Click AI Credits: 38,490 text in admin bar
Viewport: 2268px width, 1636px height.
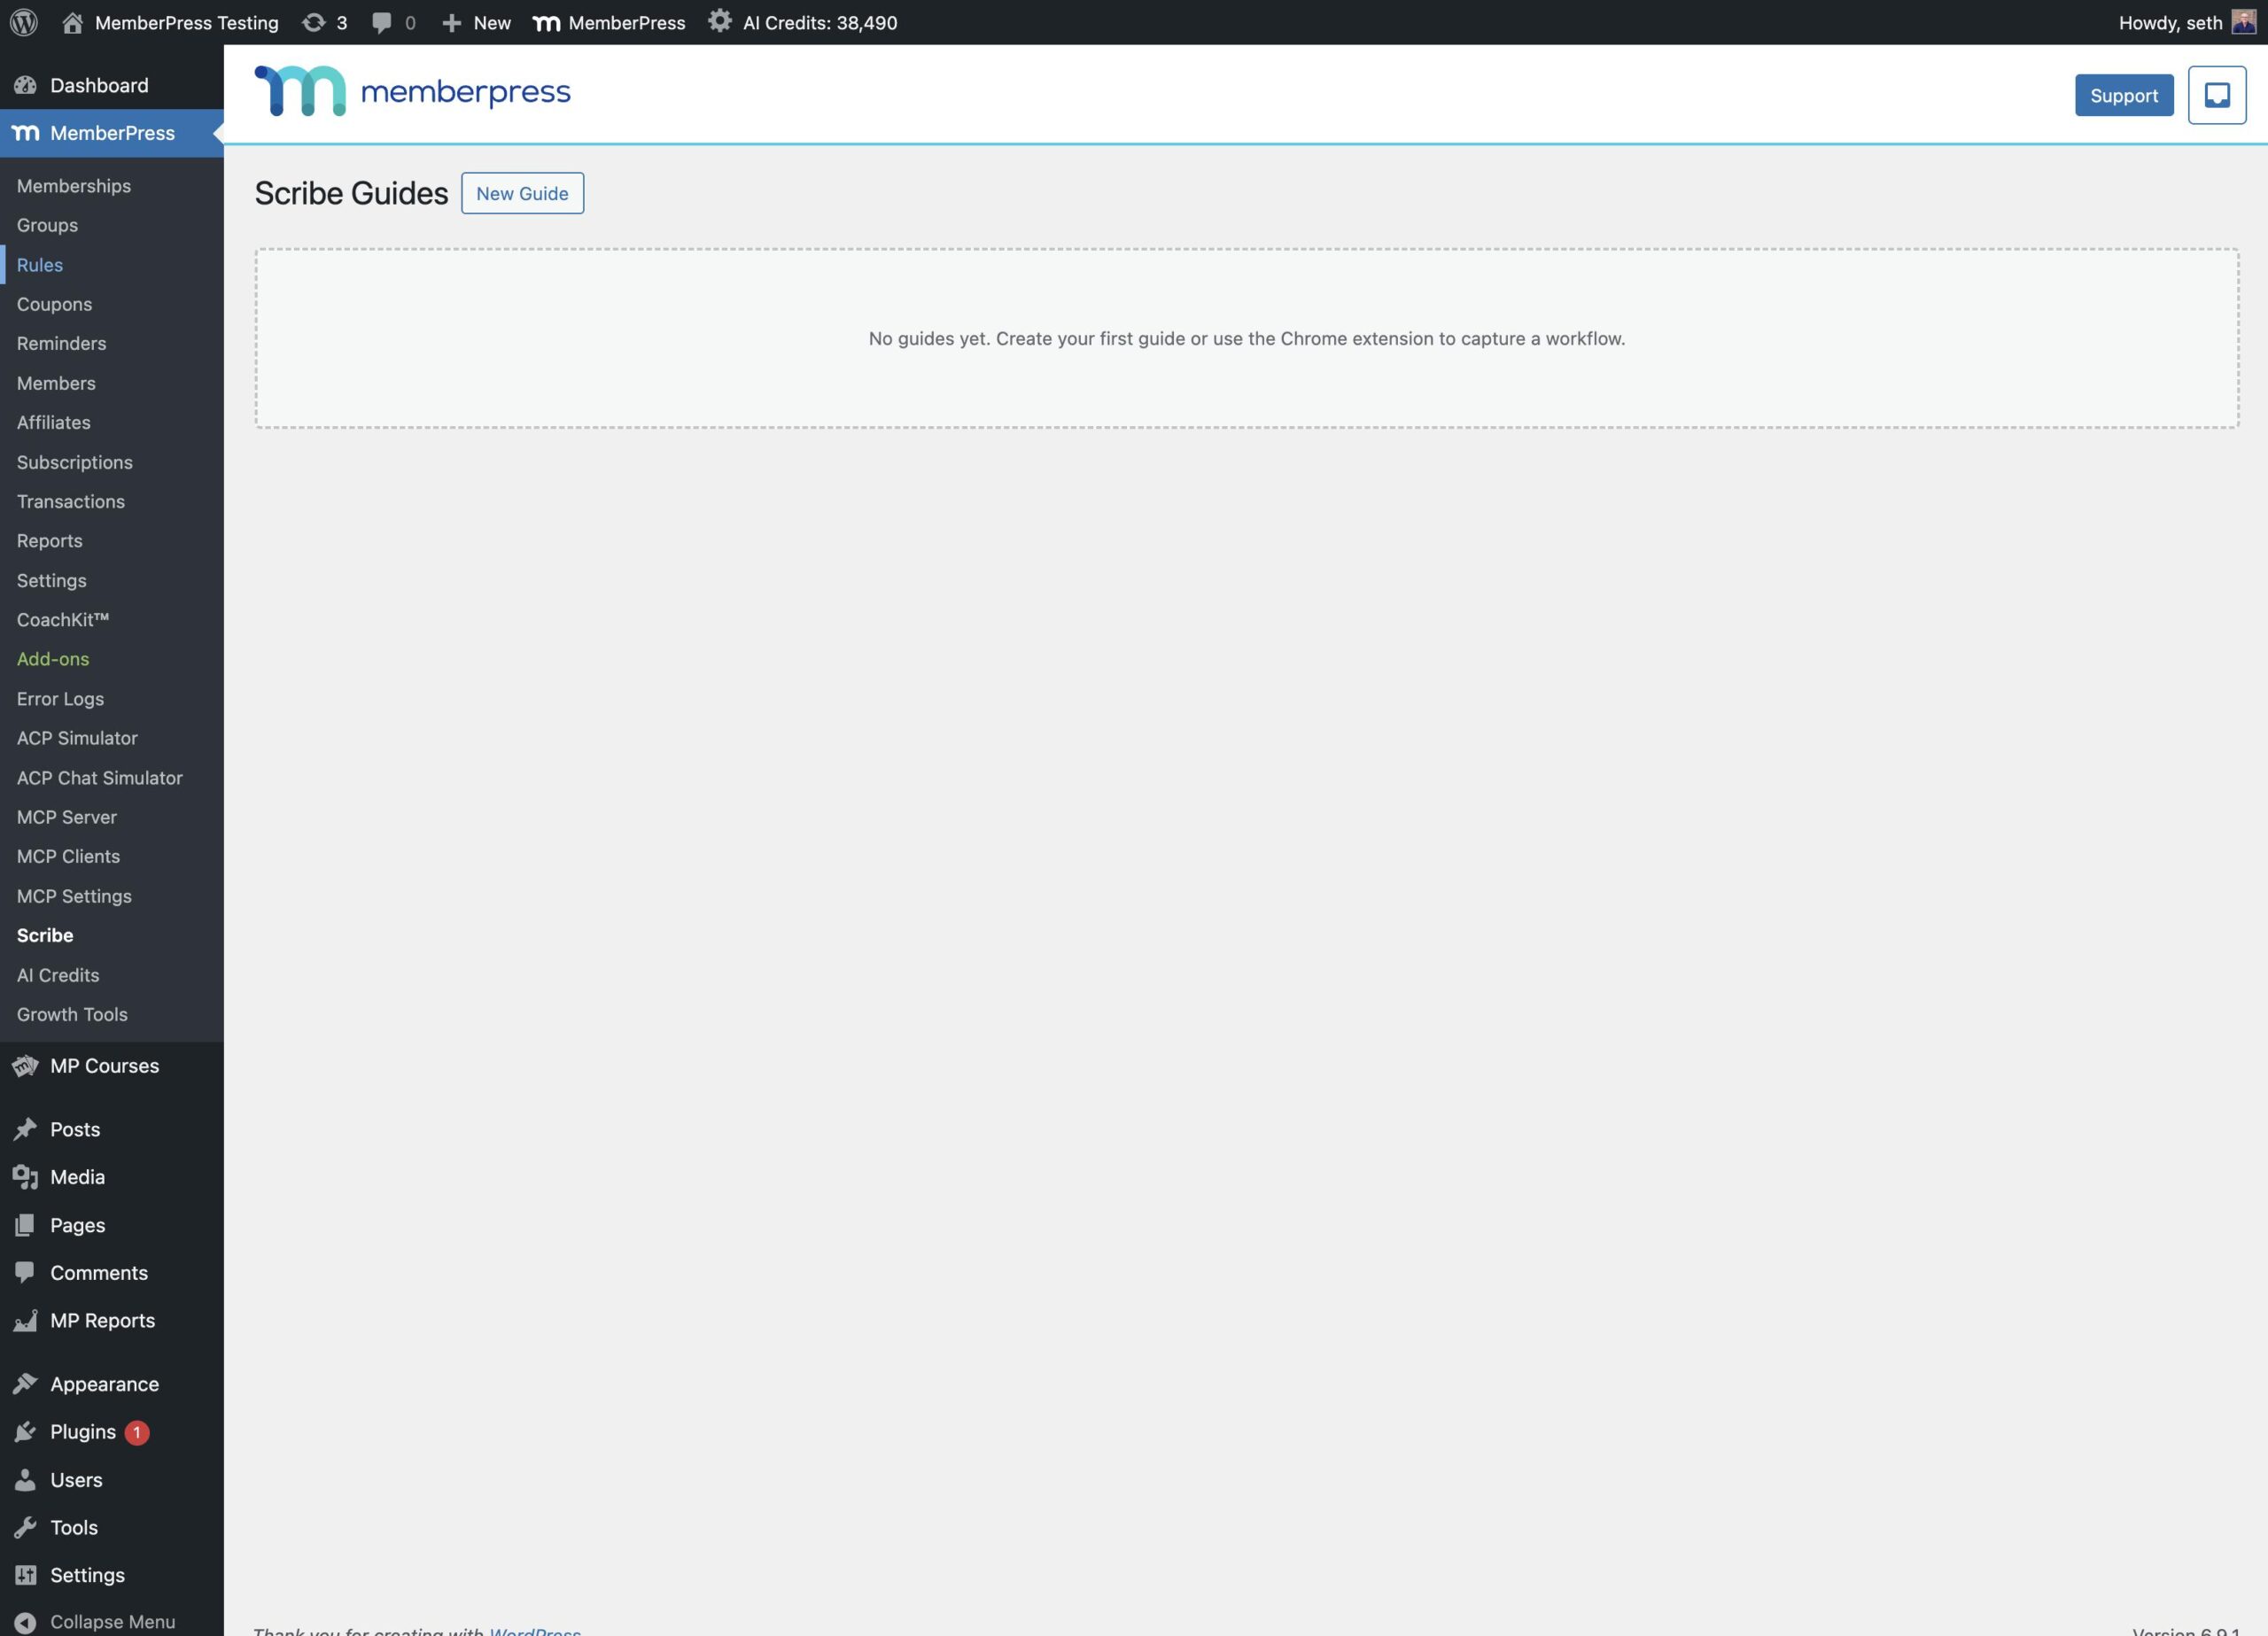[820, 22]
